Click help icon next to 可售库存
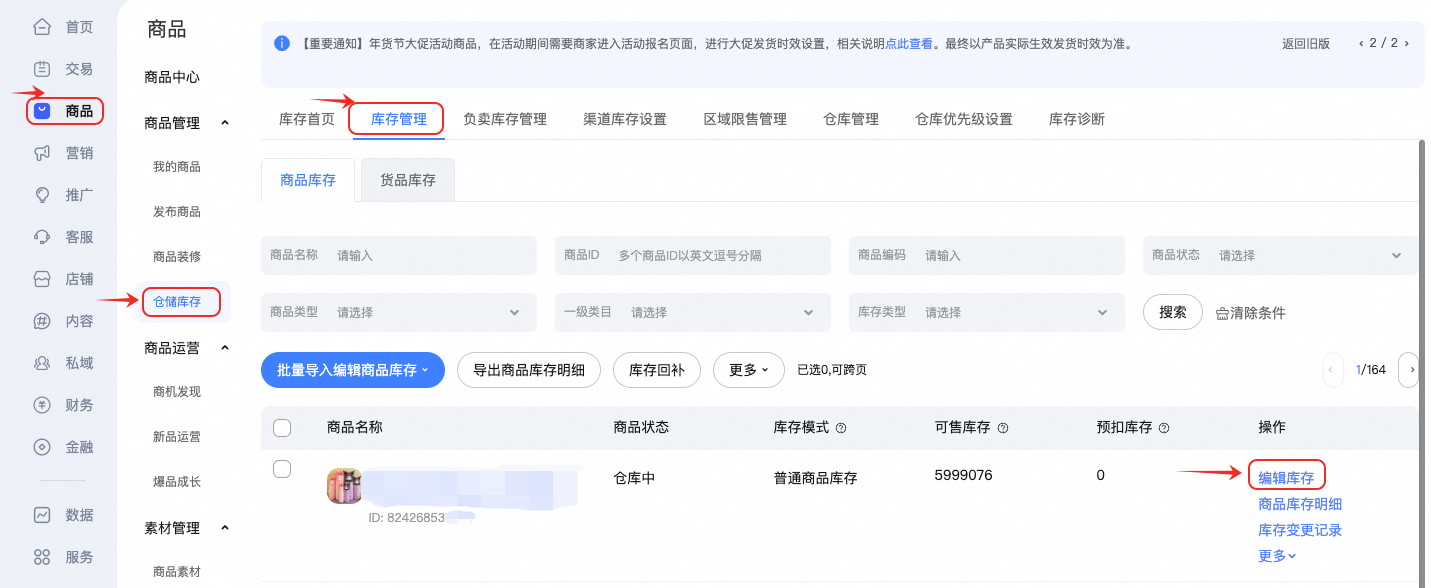1431x588 pixels. [x=1003, y=428]
